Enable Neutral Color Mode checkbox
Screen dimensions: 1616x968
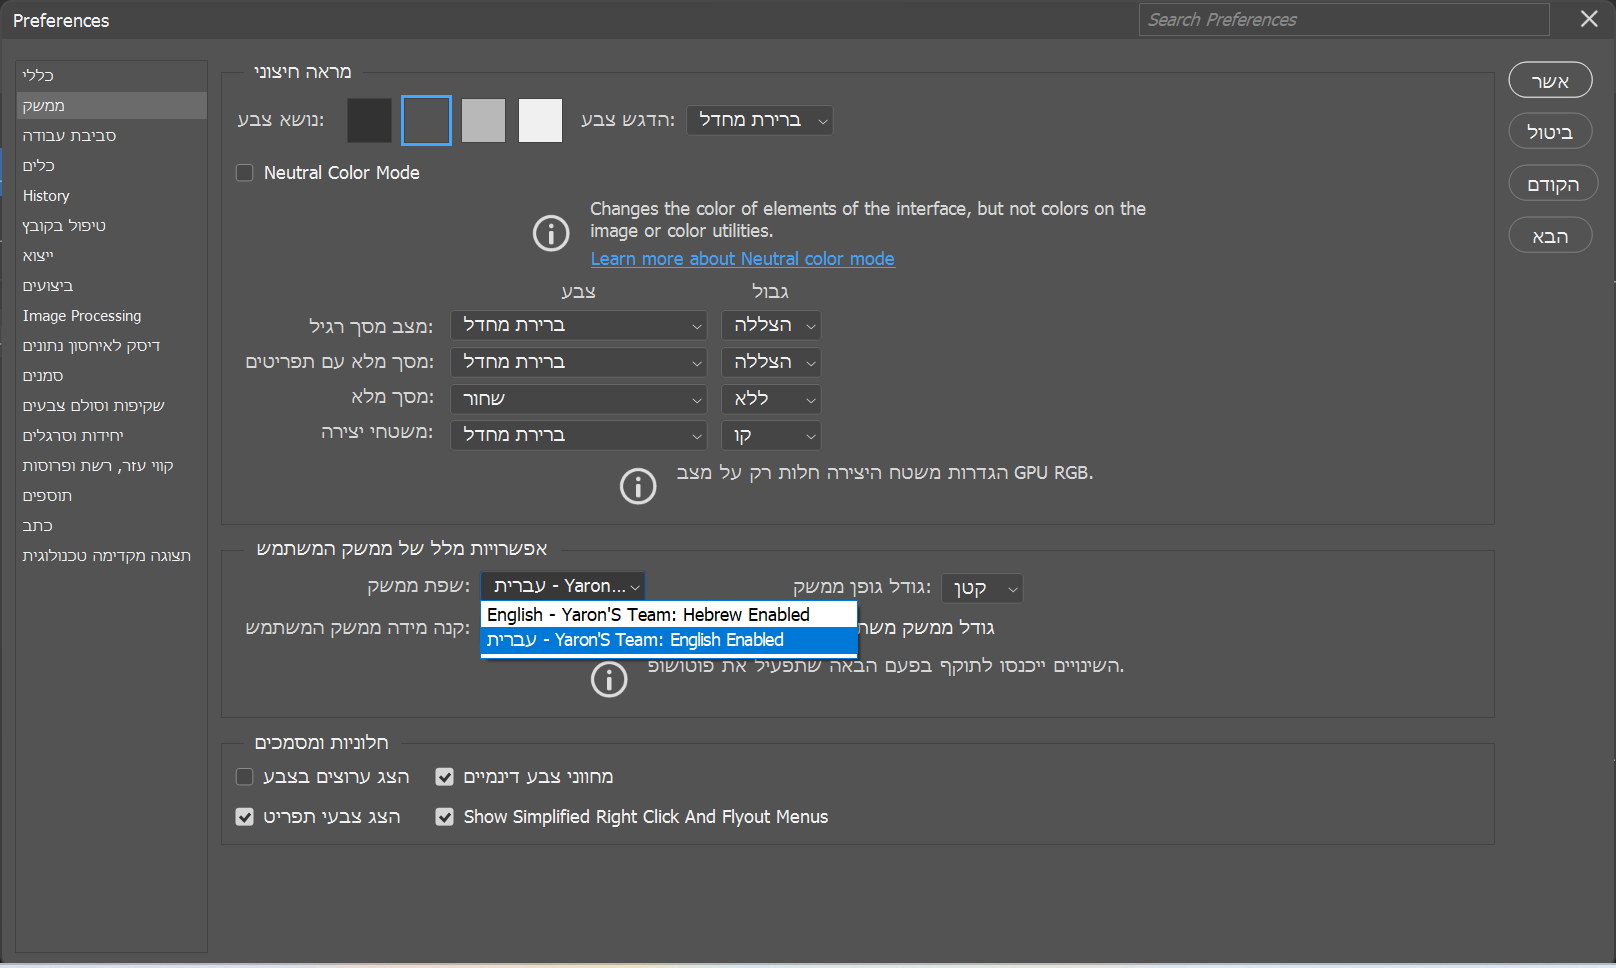[244, 173]
